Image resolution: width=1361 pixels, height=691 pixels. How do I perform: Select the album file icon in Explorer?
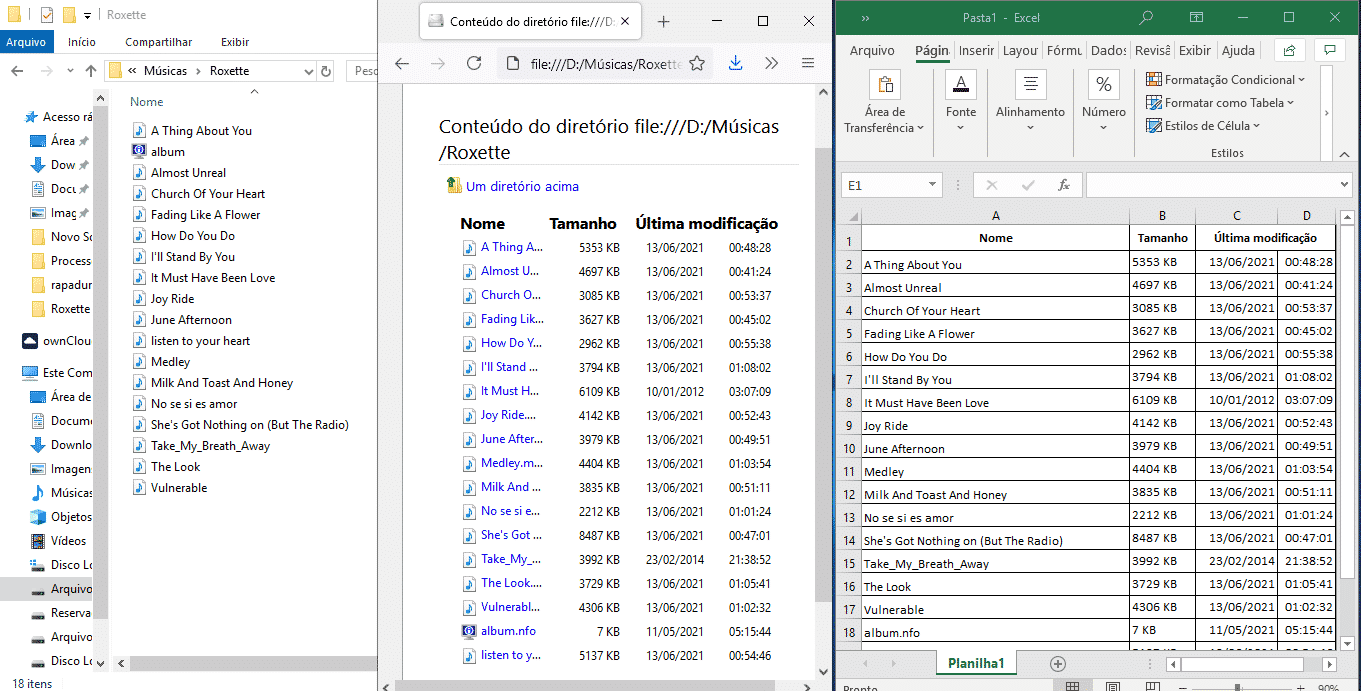[x=139, y=151]
